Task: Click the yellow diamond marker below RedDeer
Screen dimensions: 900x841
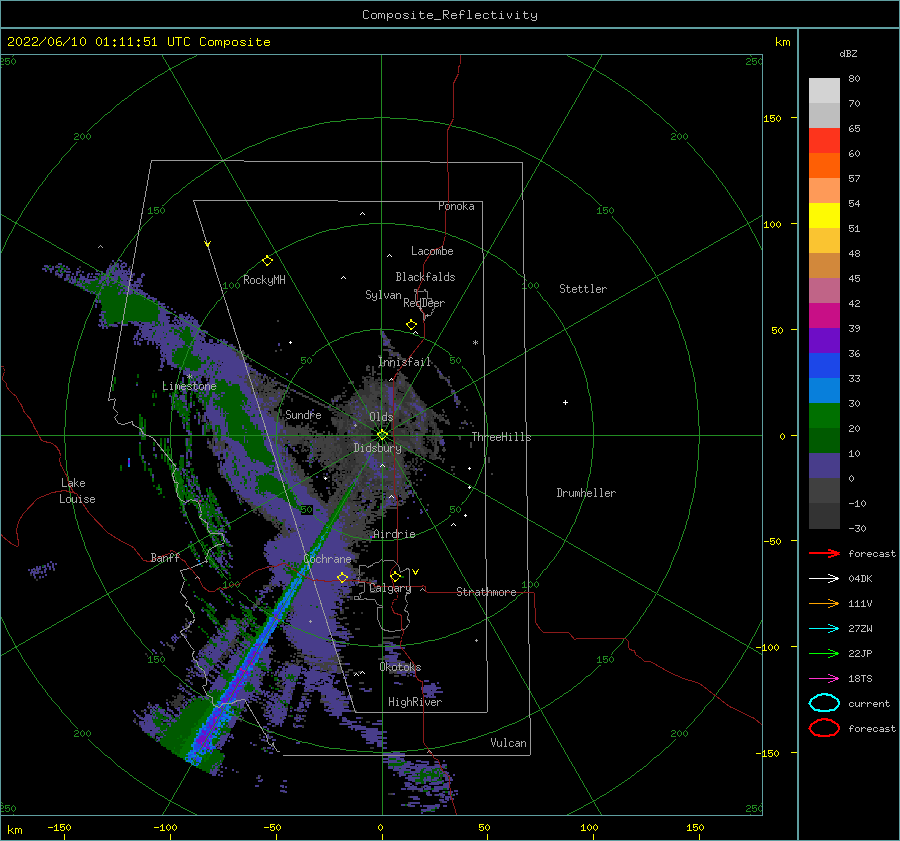Action: click(412, 325)
